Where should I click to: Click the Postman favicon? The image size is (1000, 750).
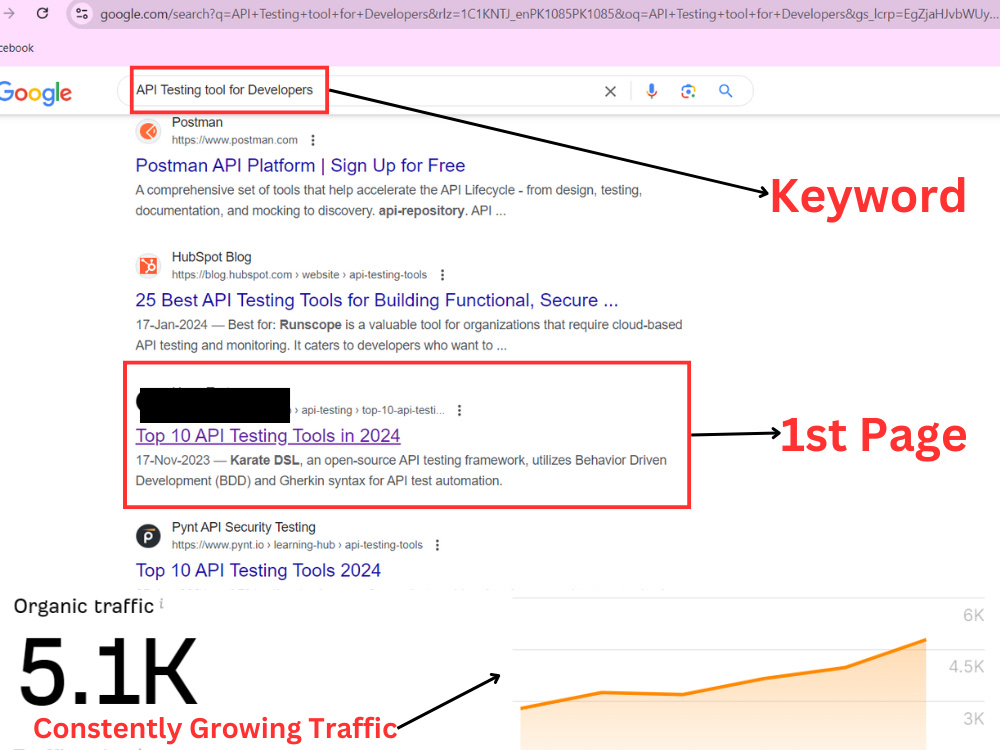pyautogui.click(x=149, y=131)
